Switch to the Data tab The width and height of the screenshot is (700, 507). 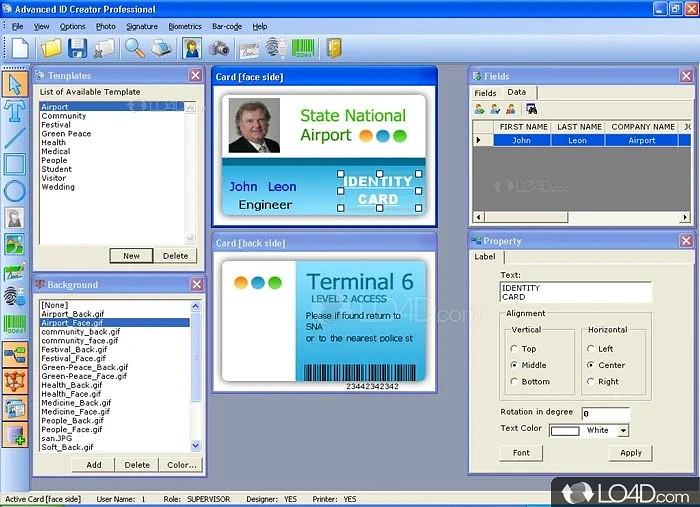pyautogui.click(x=517, y=92)
